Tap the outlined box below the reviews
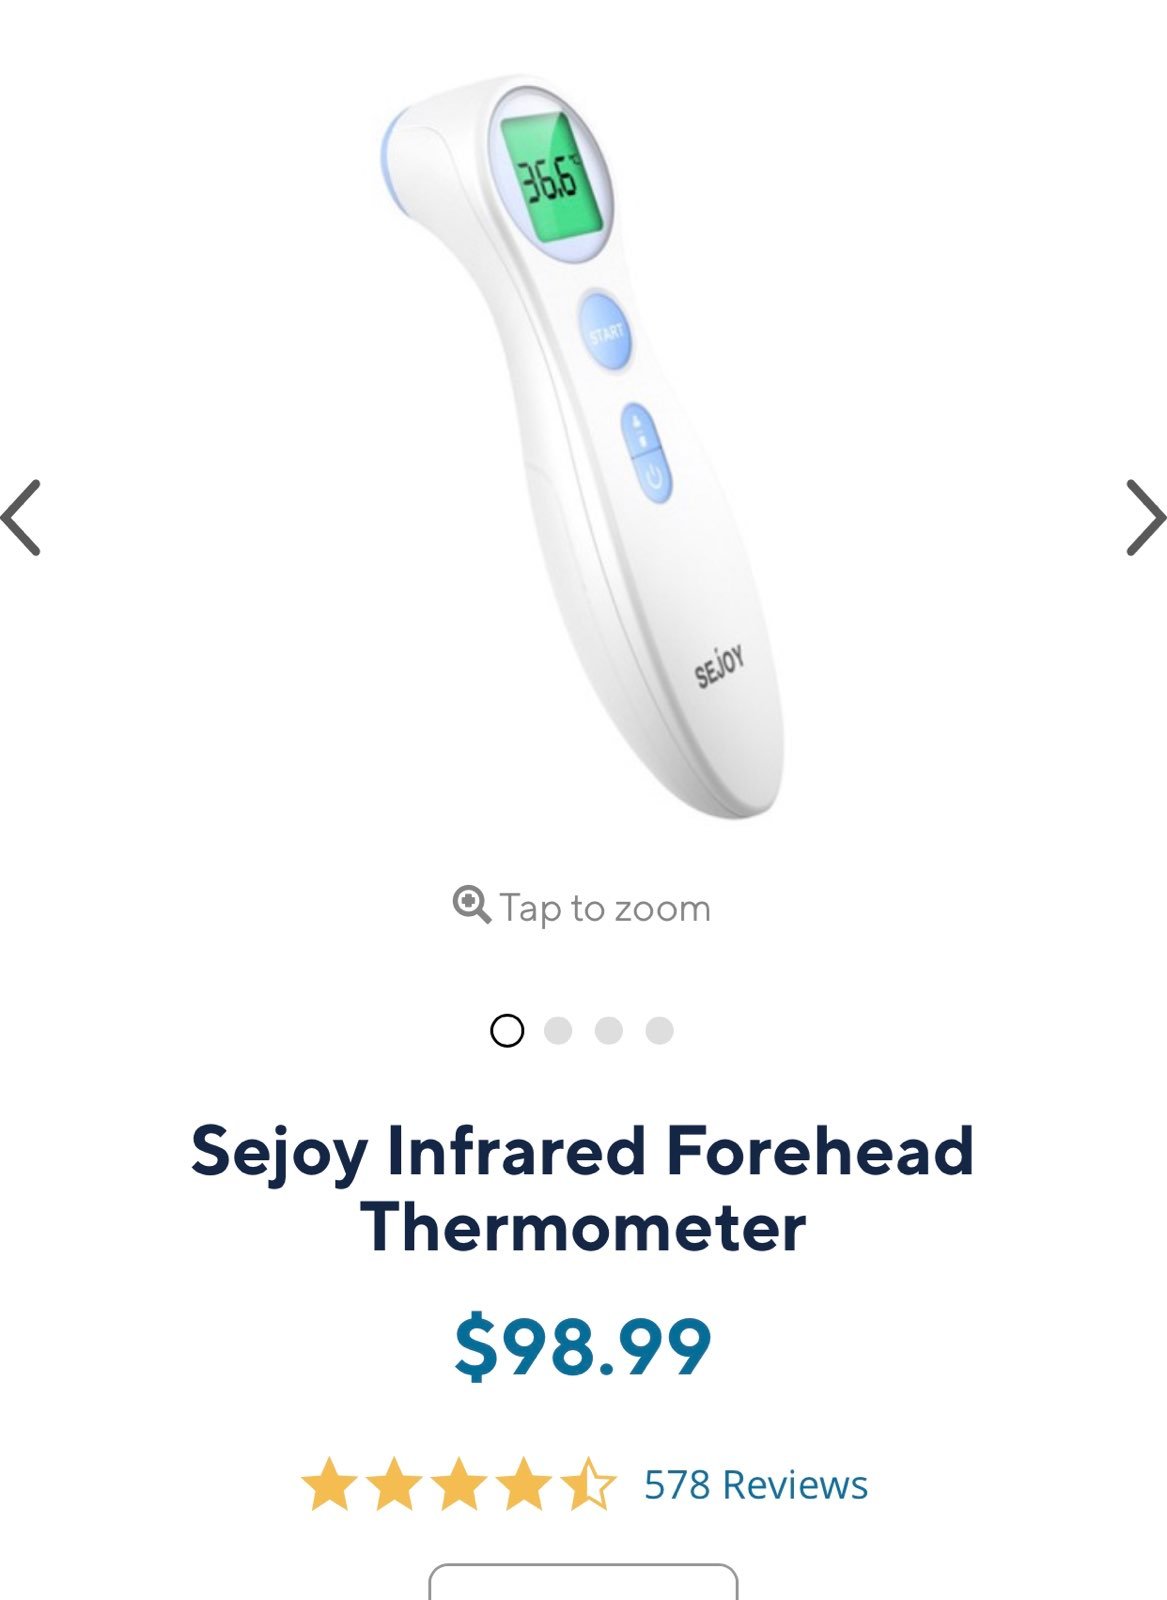Screen dimensions: 1167x1600 click(584, 1582)
